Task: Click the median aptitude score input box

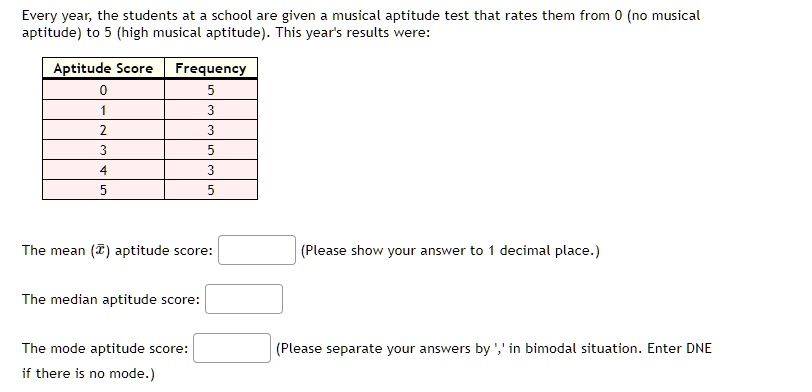Action: coord(244,299)
